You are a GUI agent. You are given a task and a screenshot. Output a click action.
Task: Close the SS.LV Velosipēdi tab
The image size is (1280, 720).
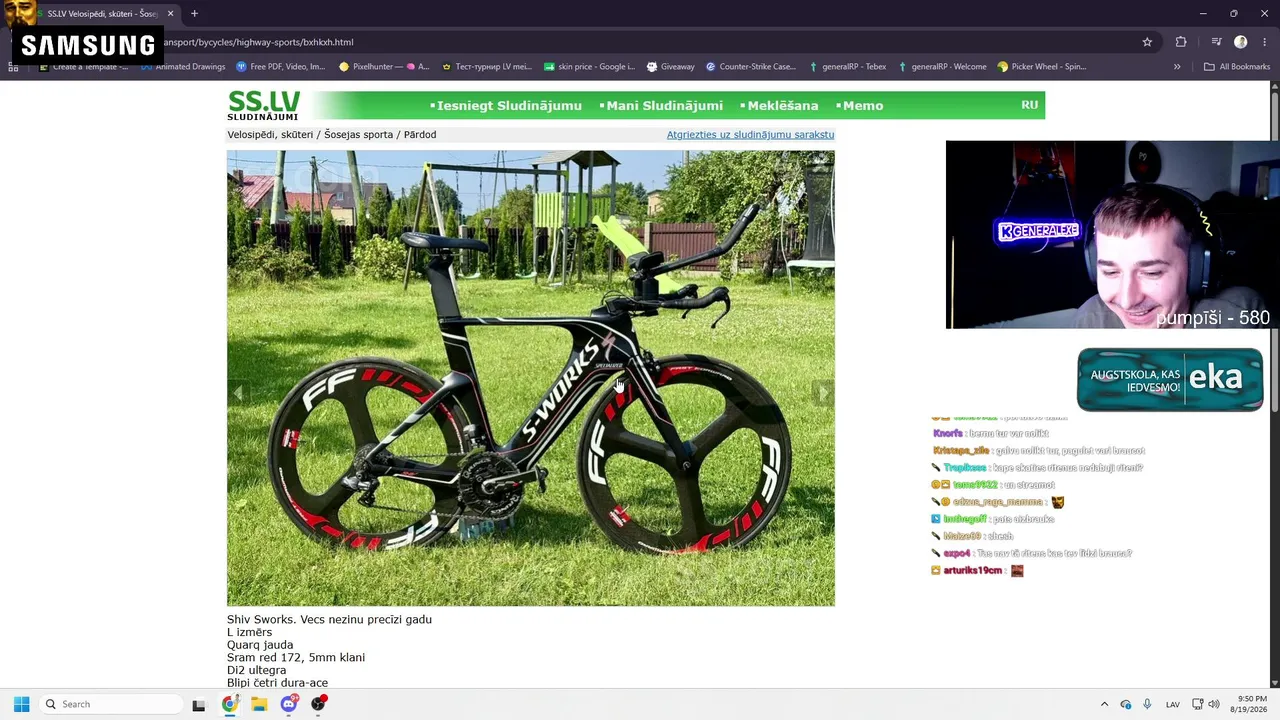tap(170, 14)
